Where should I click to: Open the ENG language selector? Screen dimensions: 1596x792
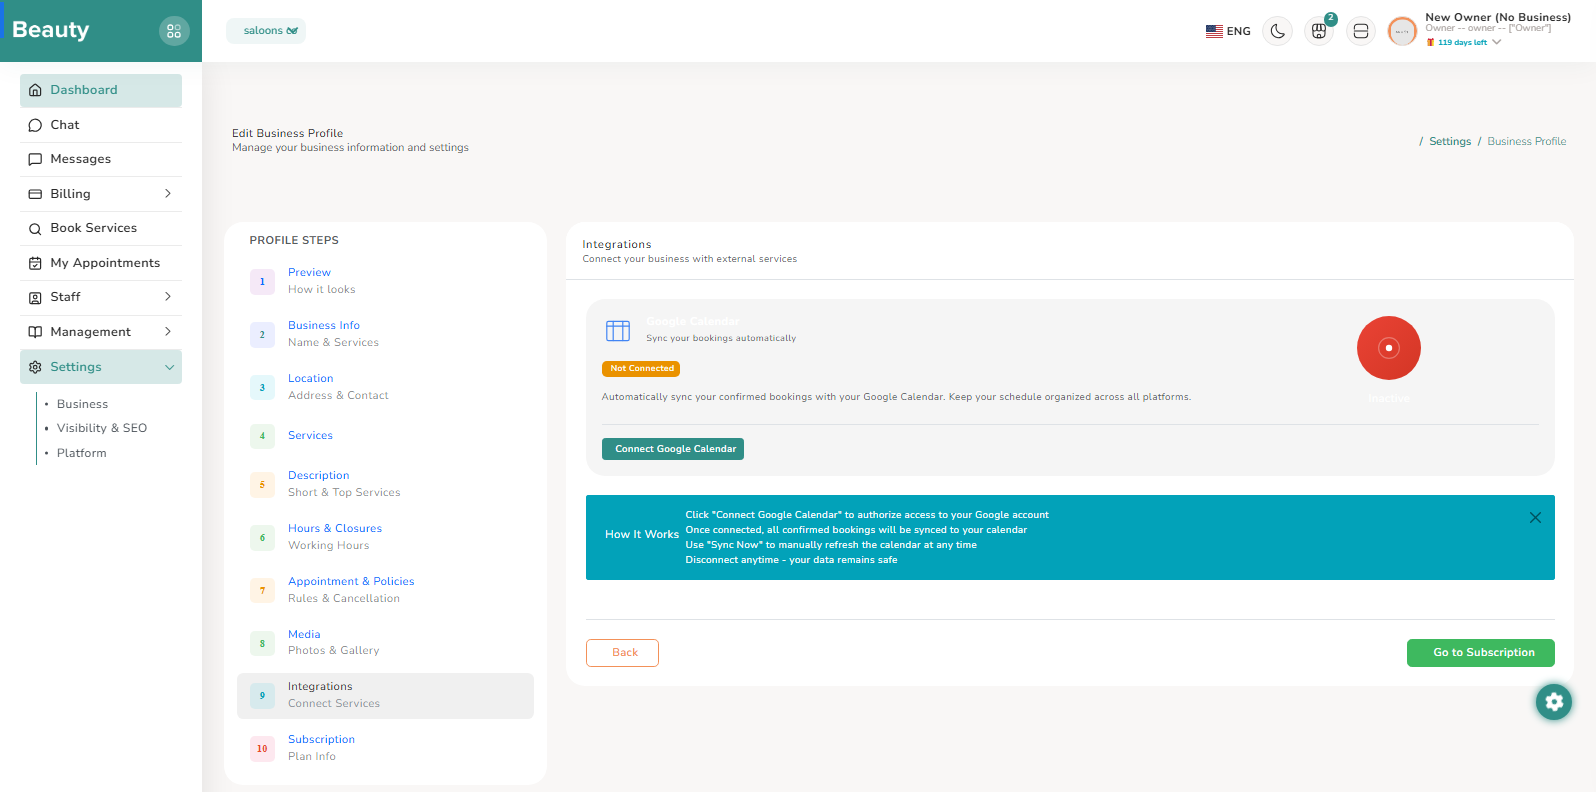1228,31
